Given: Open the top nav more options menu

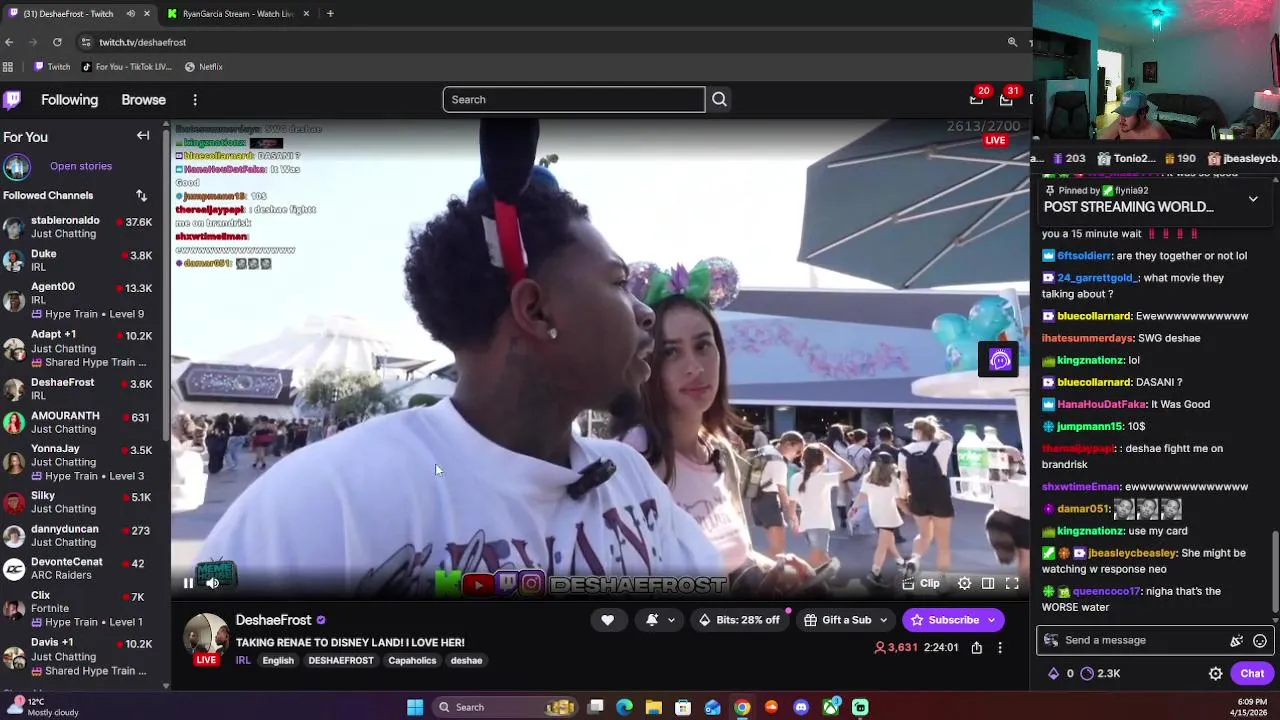Looking at the screenshot, I should click(x=195, y=100).
